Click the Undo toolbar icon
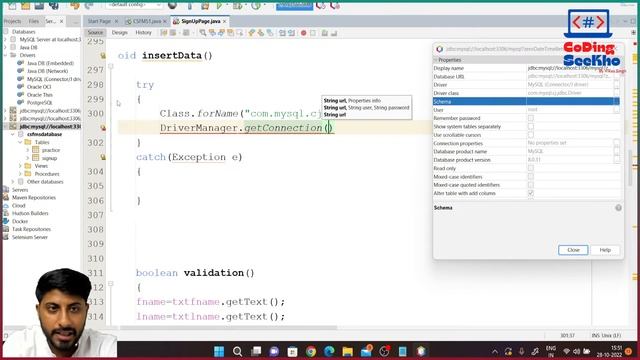Image resolution: width=640 pixels, height=360 pixels. (75, 6)
